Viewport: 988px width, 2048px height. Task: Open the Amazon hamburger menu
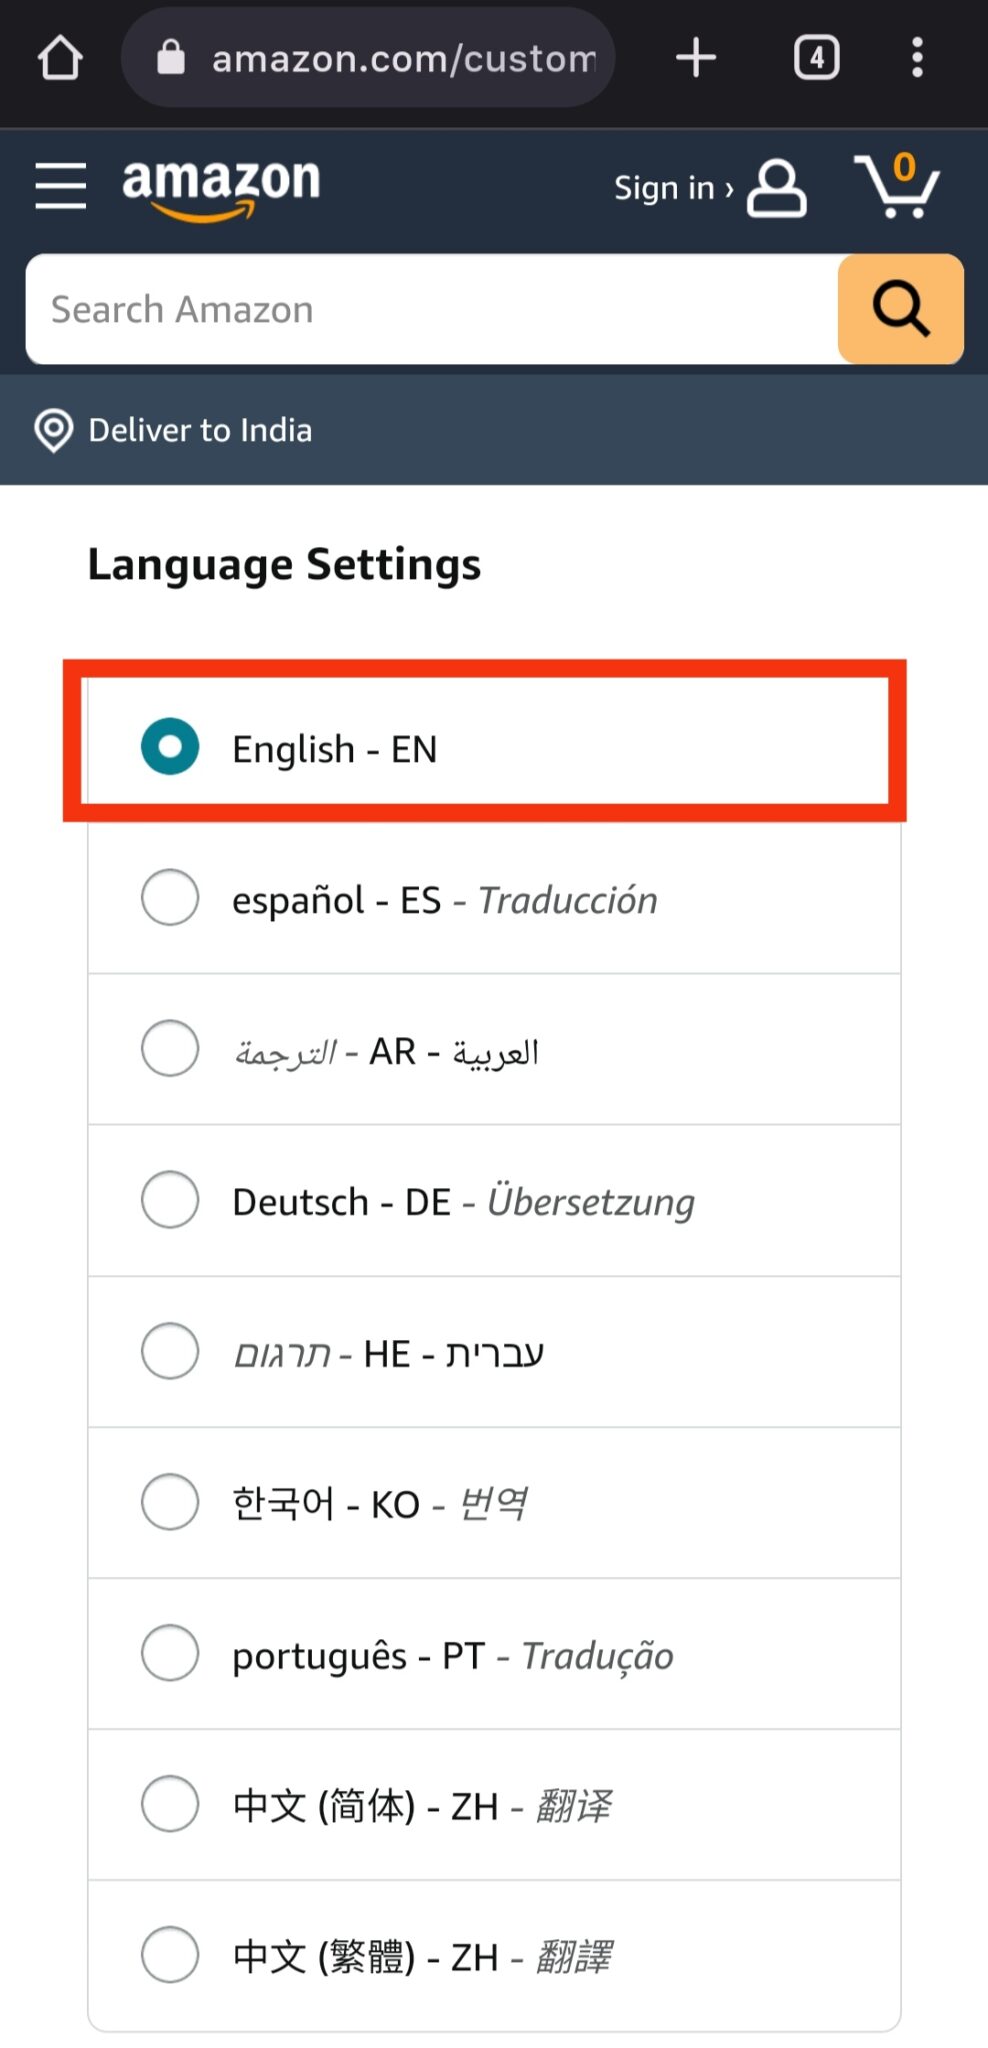pos(59,186)
